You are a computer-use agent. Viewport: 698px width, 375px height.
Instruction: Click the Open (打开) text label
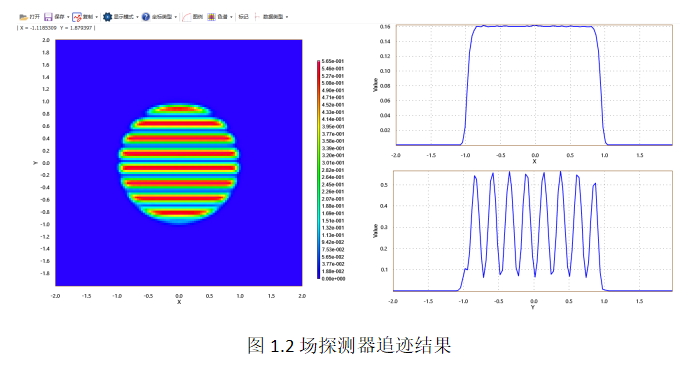(x=35, y=17)
